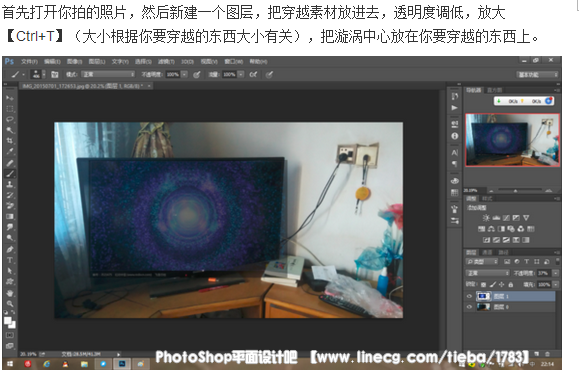Select layer 1 thumbnail in Layers panel

[x=483, y=296]
